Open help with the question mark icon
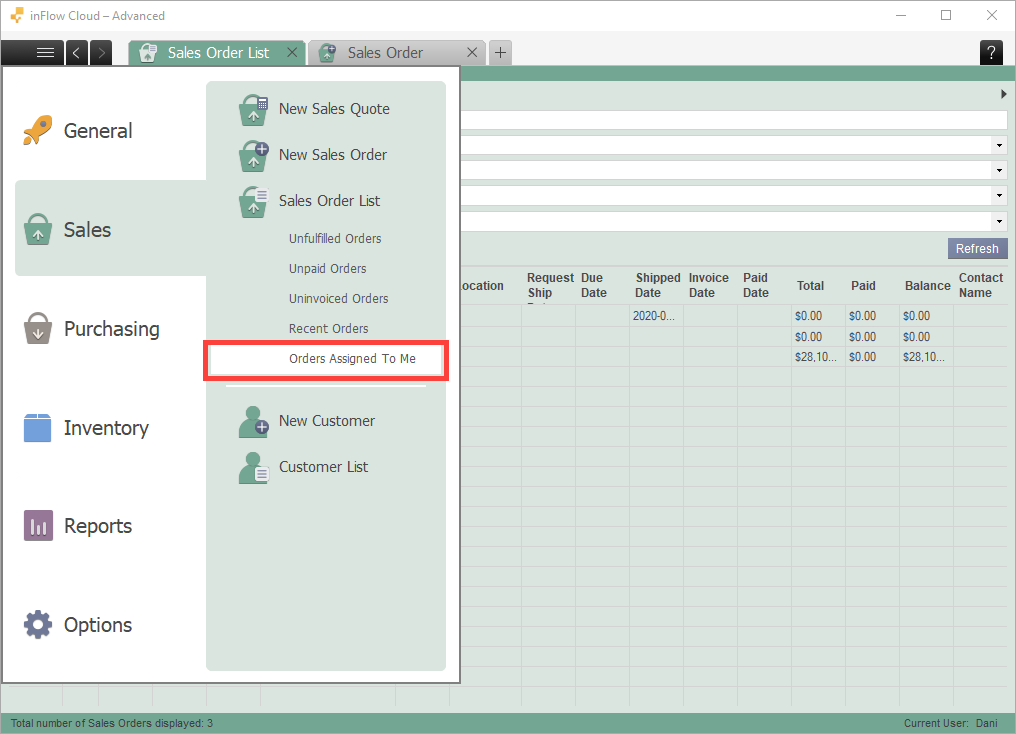 991,52
